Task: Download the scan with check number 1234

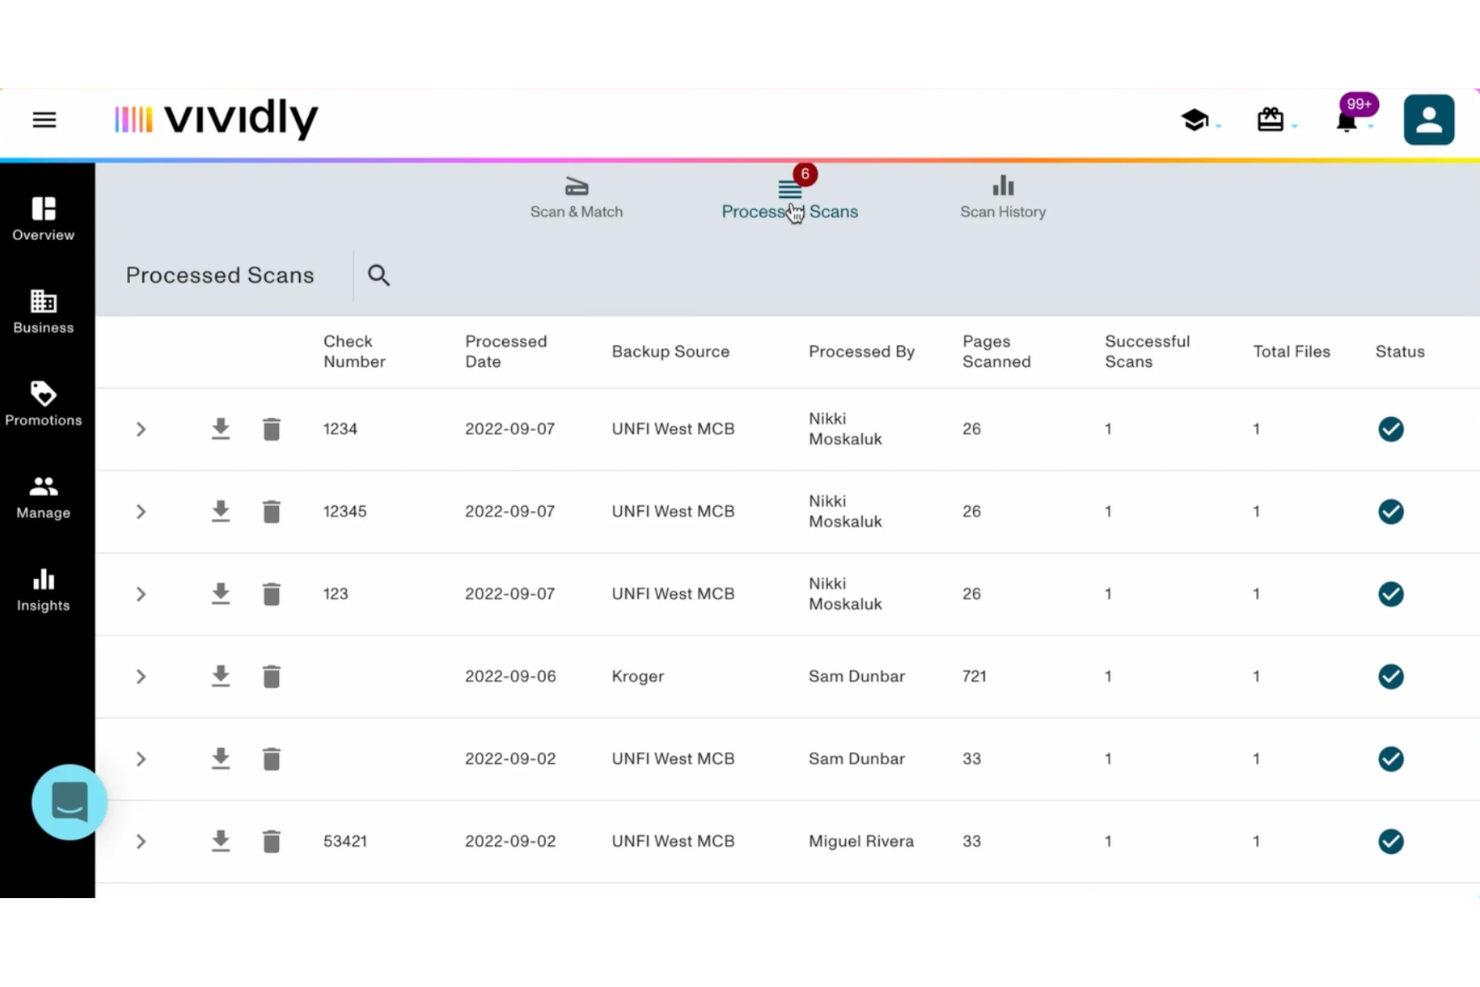Action: (x=220, y=429)
